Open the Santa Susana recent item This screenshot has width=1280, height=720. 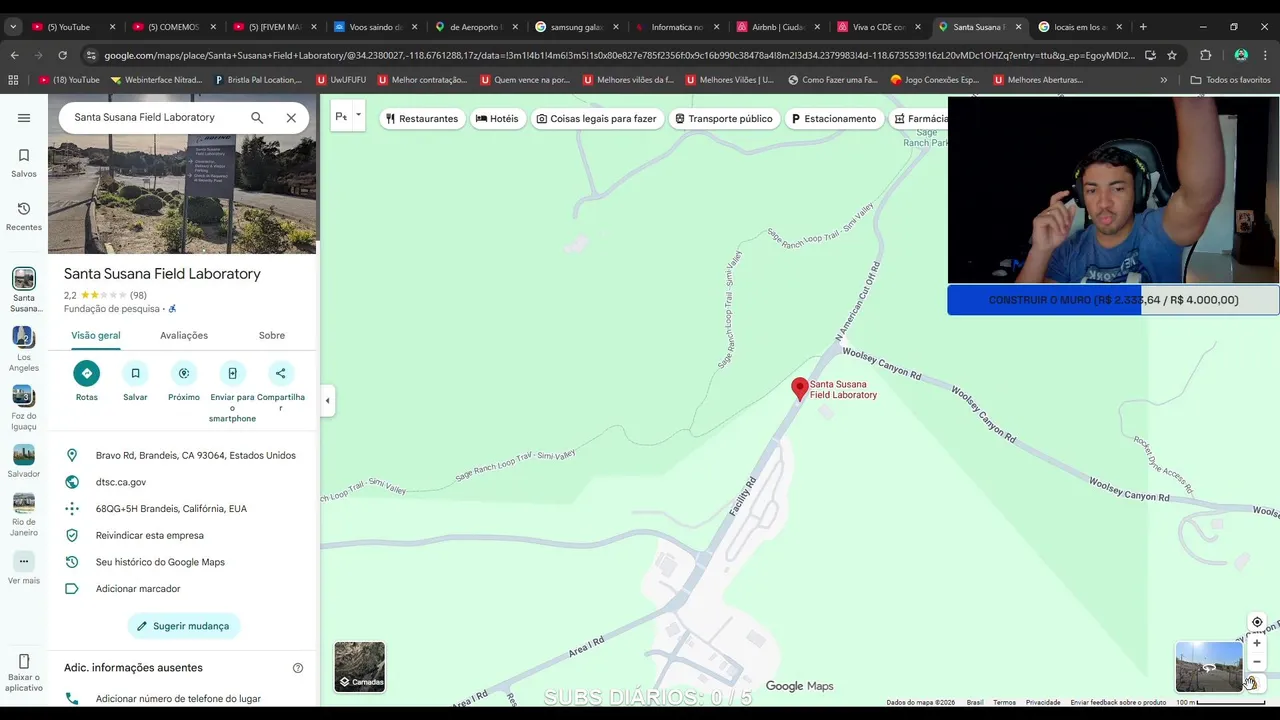pyautogui.click(x=24, y=290)
